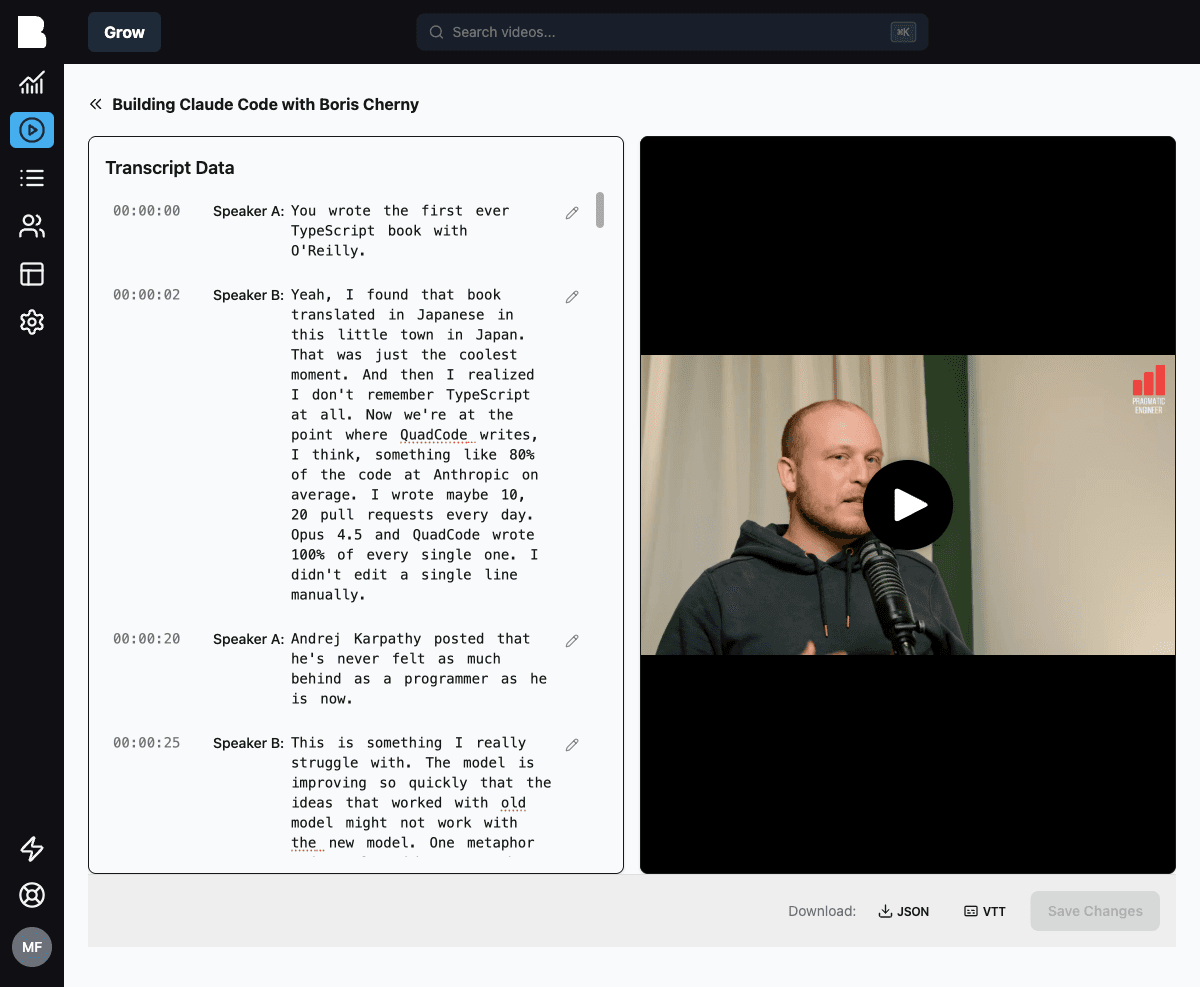Edit the 00:00:02 Speaker B transcript entry
This screenshot has height=987, width=1200.
572,297
